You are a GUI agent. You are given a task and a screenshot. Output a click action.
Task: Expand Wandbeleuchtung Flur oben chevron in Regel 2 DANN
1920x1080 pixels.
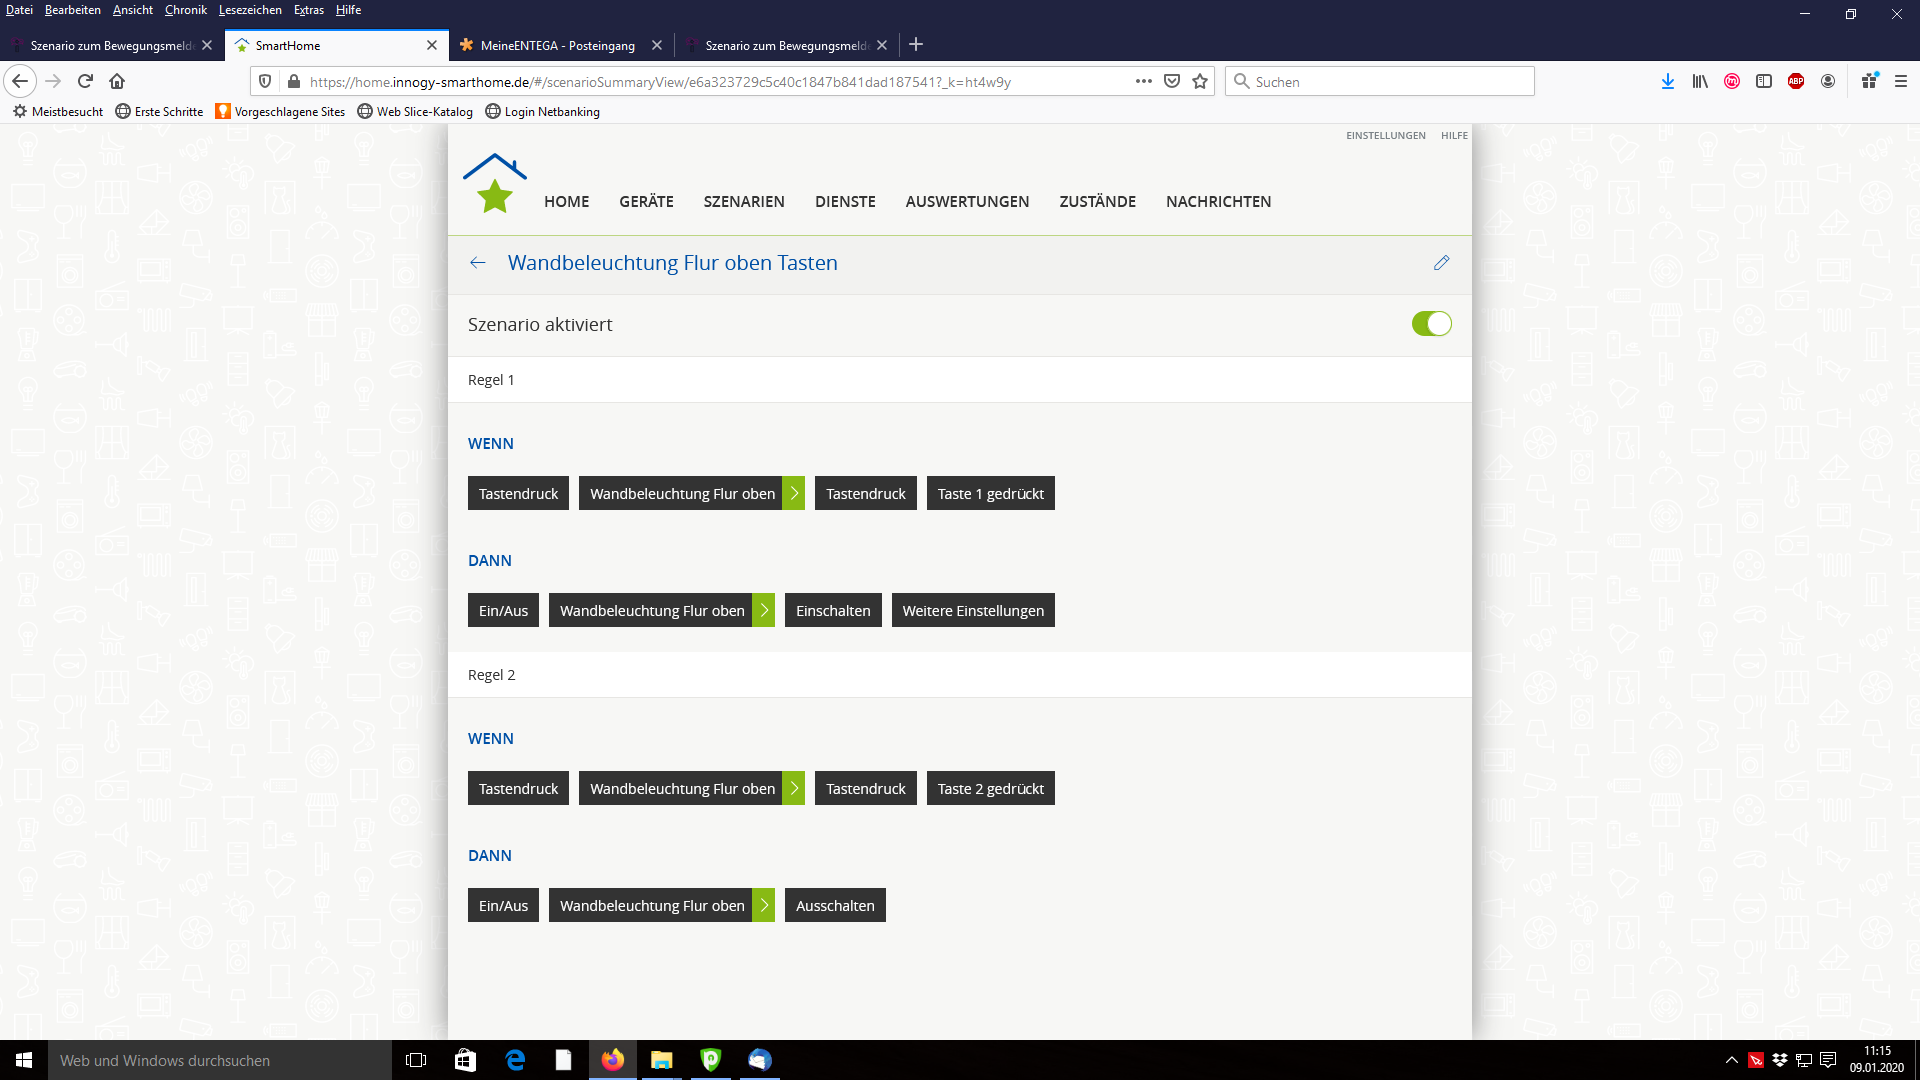(764, 905)
